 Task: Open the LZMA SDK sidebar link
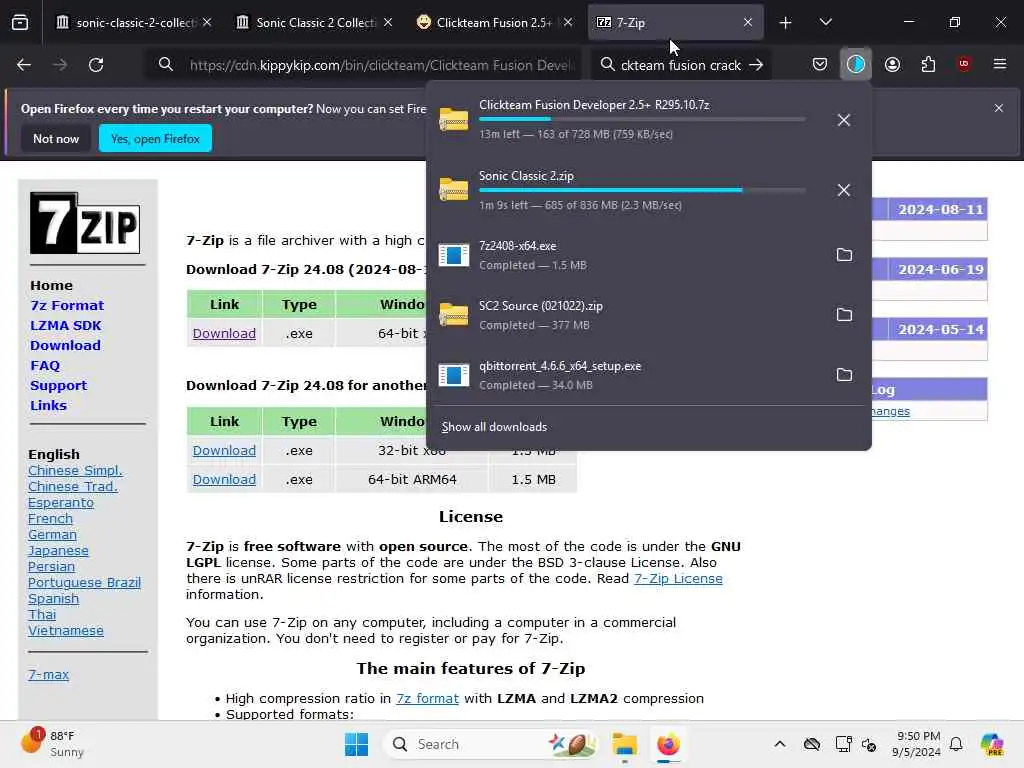[66, 325]
